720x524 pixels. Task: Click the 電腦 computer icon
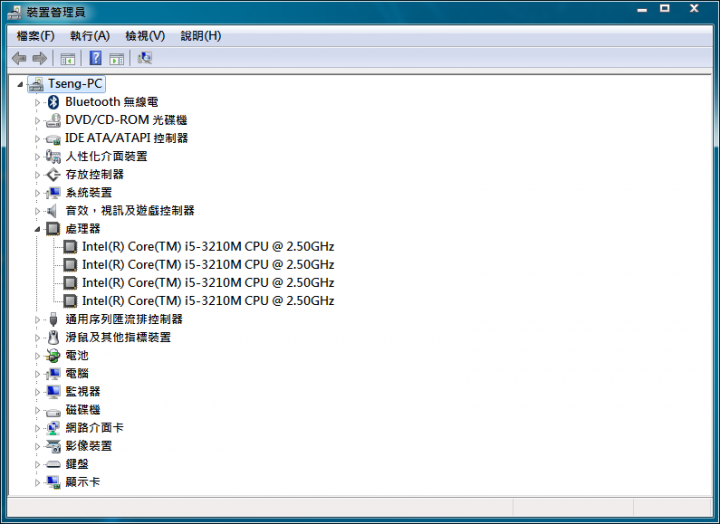pos(53,374)
